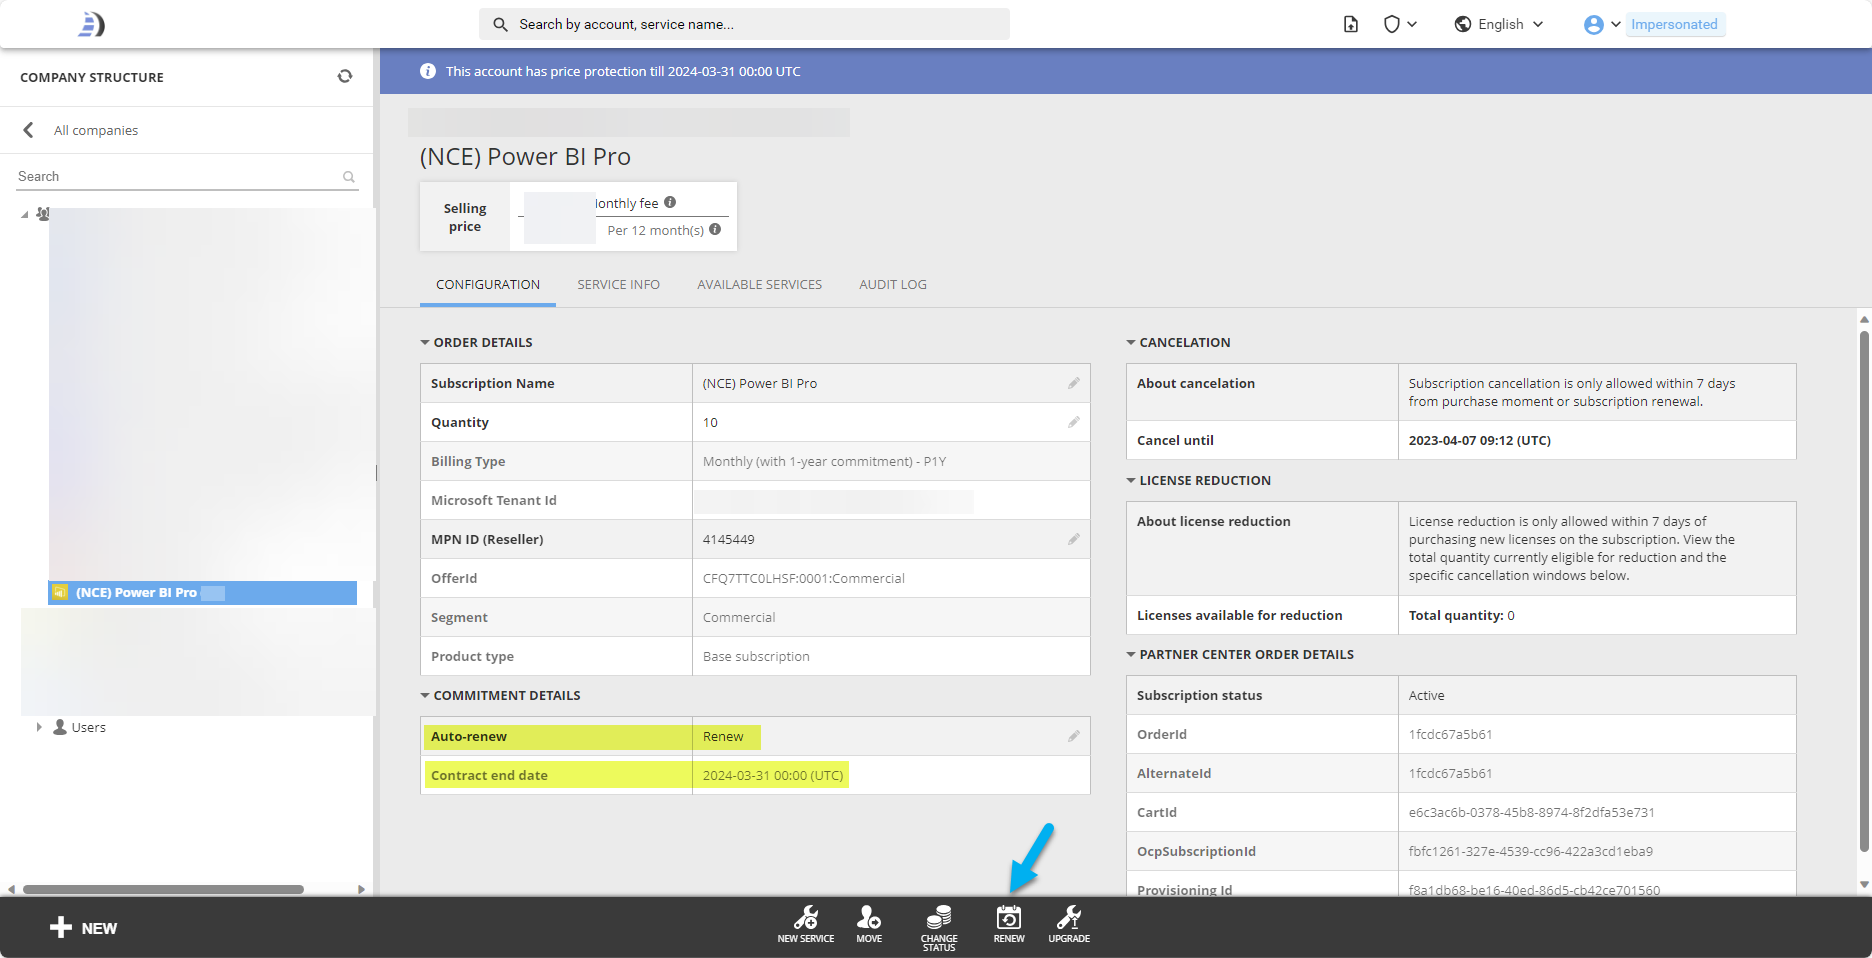Click Billing Type value Monthly (with 1-year commitment)
1872x958 pixels.
825,461
